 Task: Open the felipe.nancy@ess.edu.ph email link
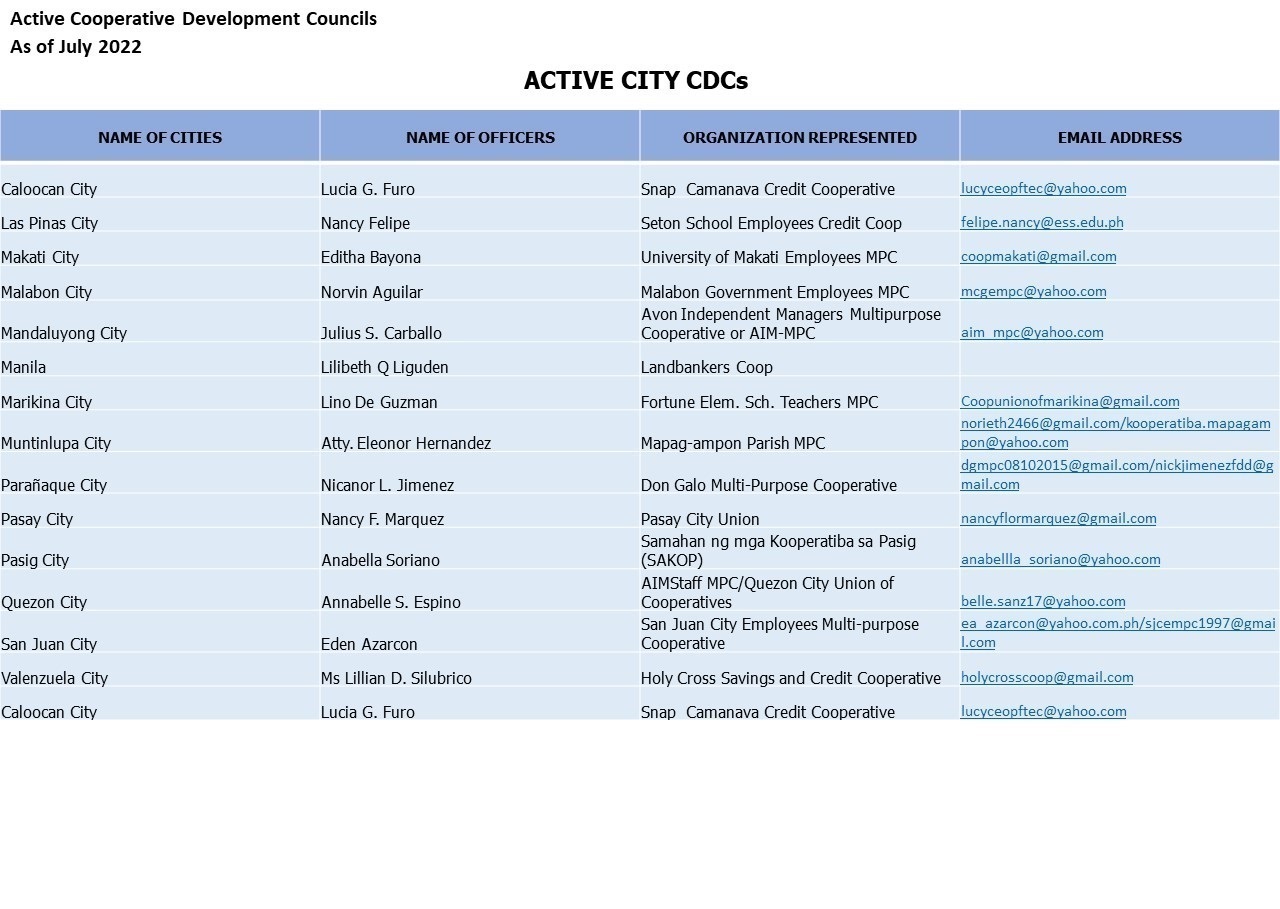[x=1042, y=222]
